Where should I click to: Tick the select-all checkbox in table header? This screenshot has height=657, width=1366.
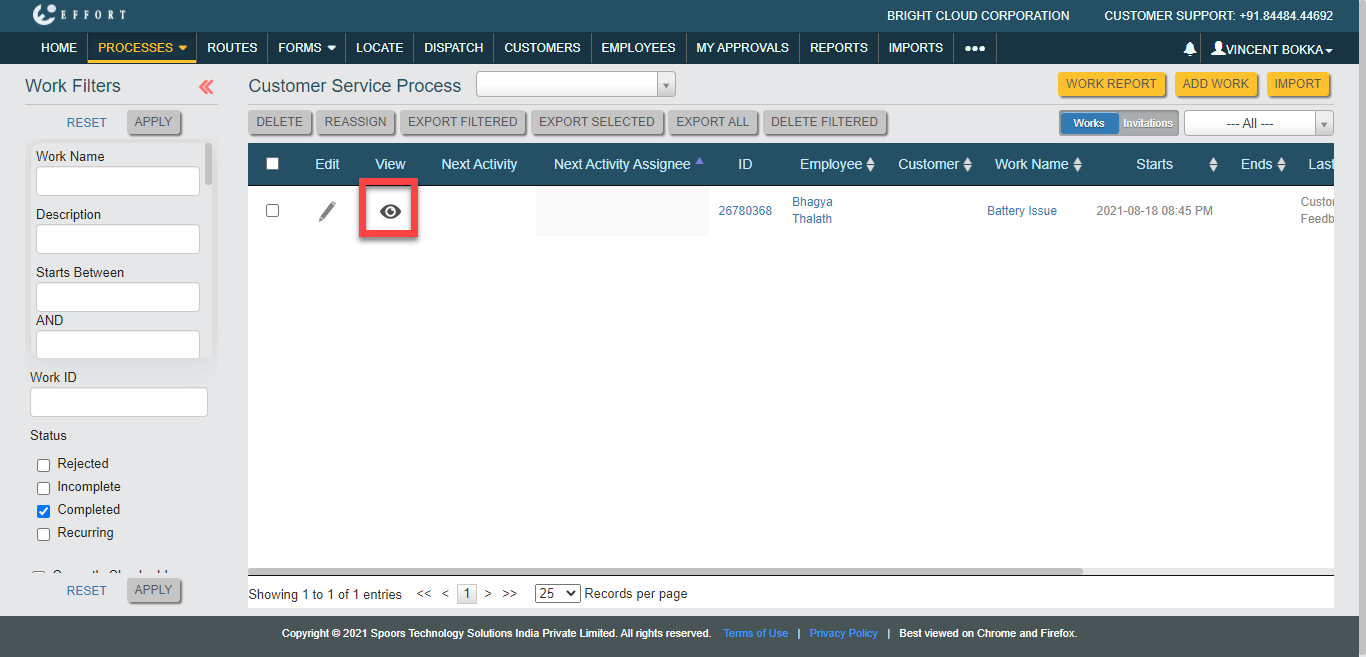[x=272, y=164]
